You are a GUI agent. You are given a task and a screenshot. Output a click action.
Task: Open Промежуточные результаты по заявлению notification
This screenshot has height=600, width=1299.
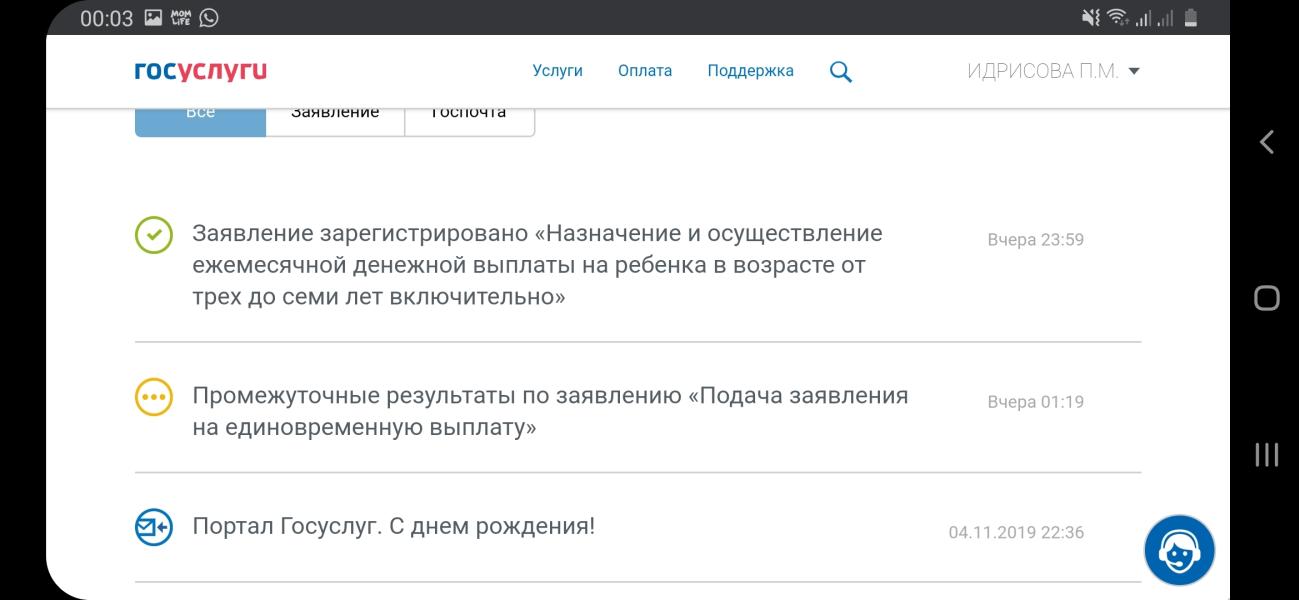click(638, 412)
